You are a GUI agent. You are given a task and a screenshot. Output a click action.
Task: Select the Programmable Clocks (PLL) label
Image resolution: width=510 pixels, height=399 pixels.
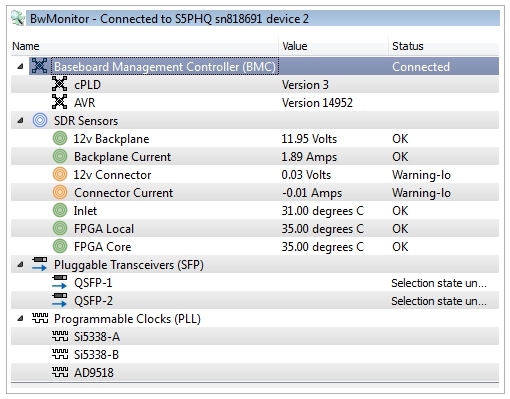[127, 319]
